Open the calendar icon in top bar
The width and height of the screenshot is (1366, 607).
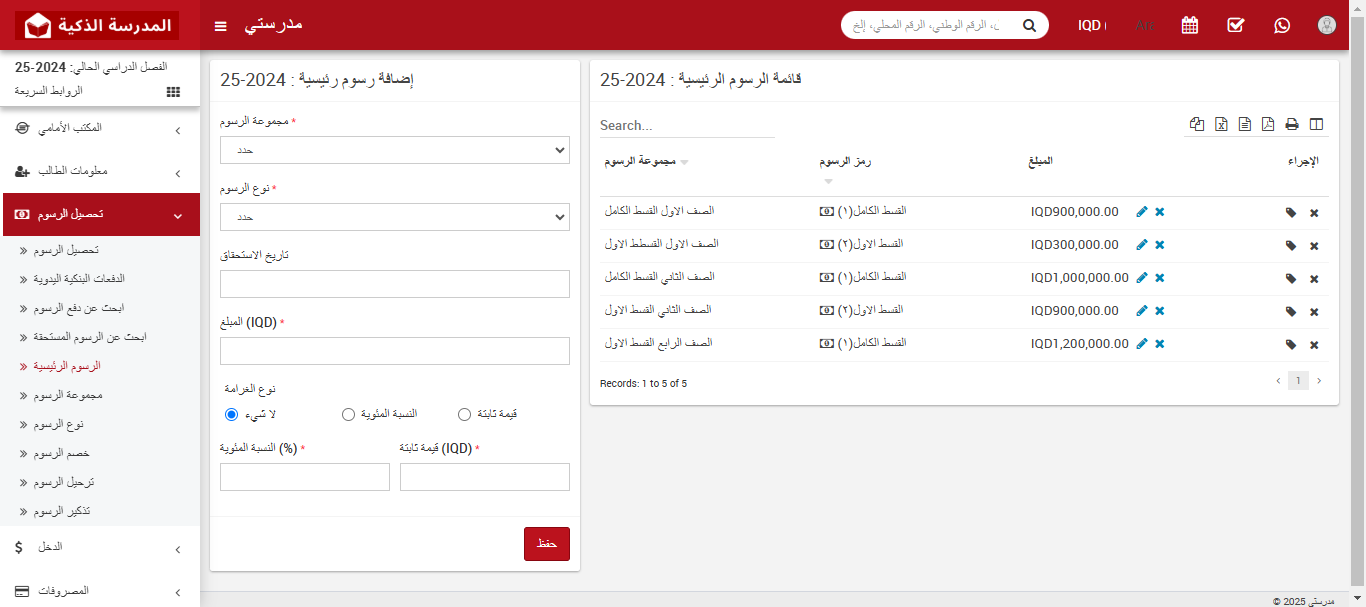[x=1189, y=25]
